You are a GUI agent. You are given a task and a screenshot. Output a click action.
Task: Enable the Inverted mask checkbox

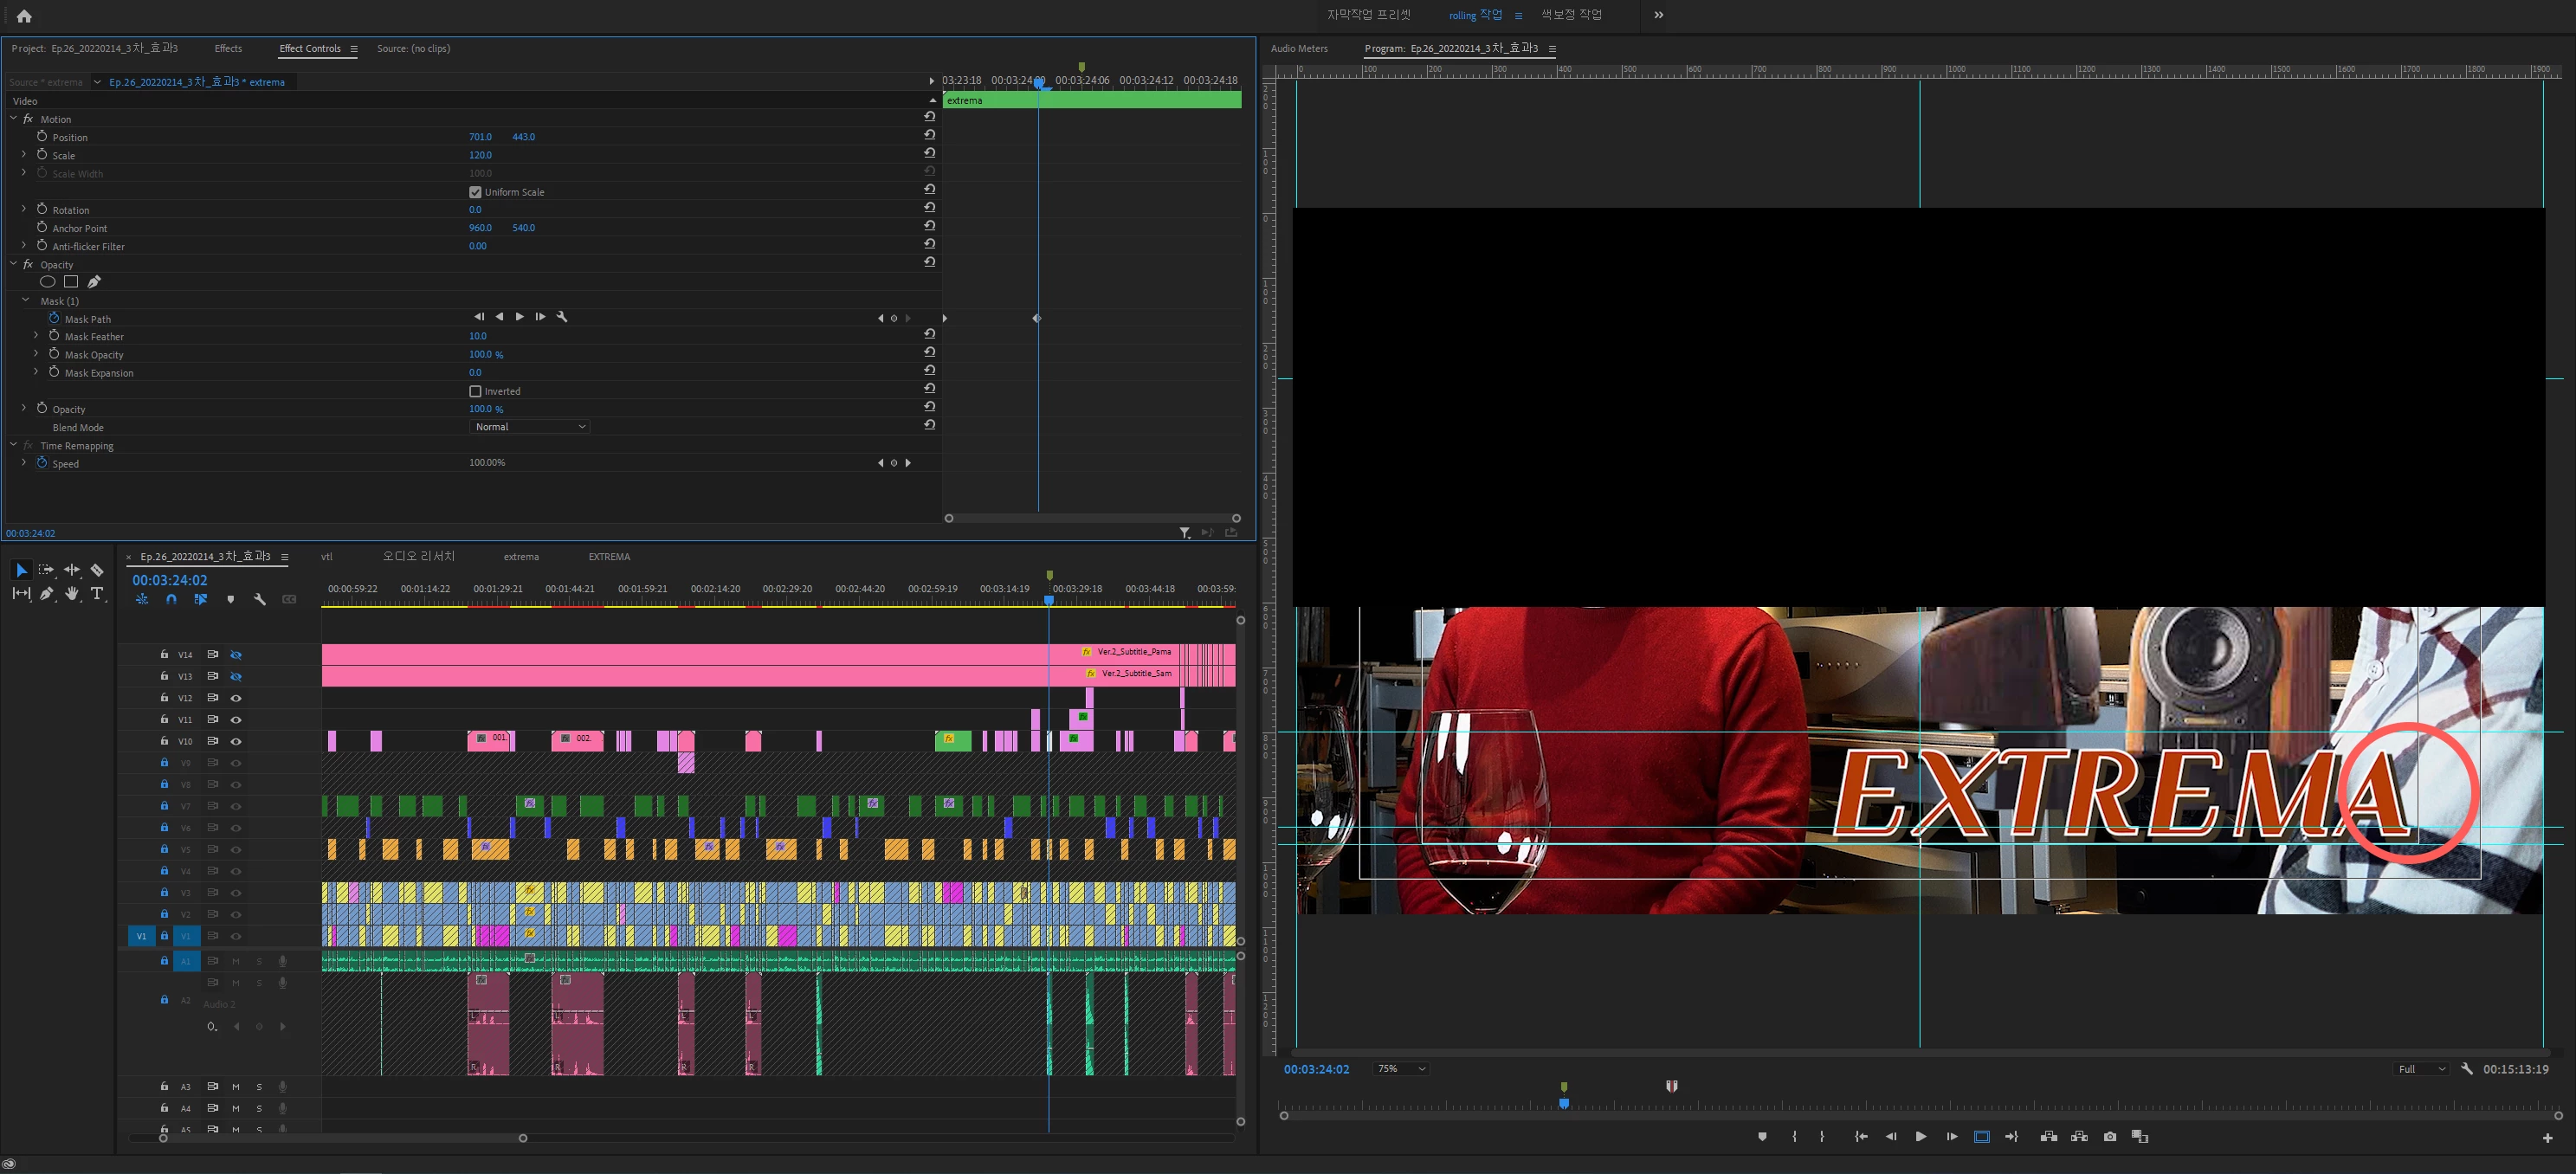click(x=475, y=391)
